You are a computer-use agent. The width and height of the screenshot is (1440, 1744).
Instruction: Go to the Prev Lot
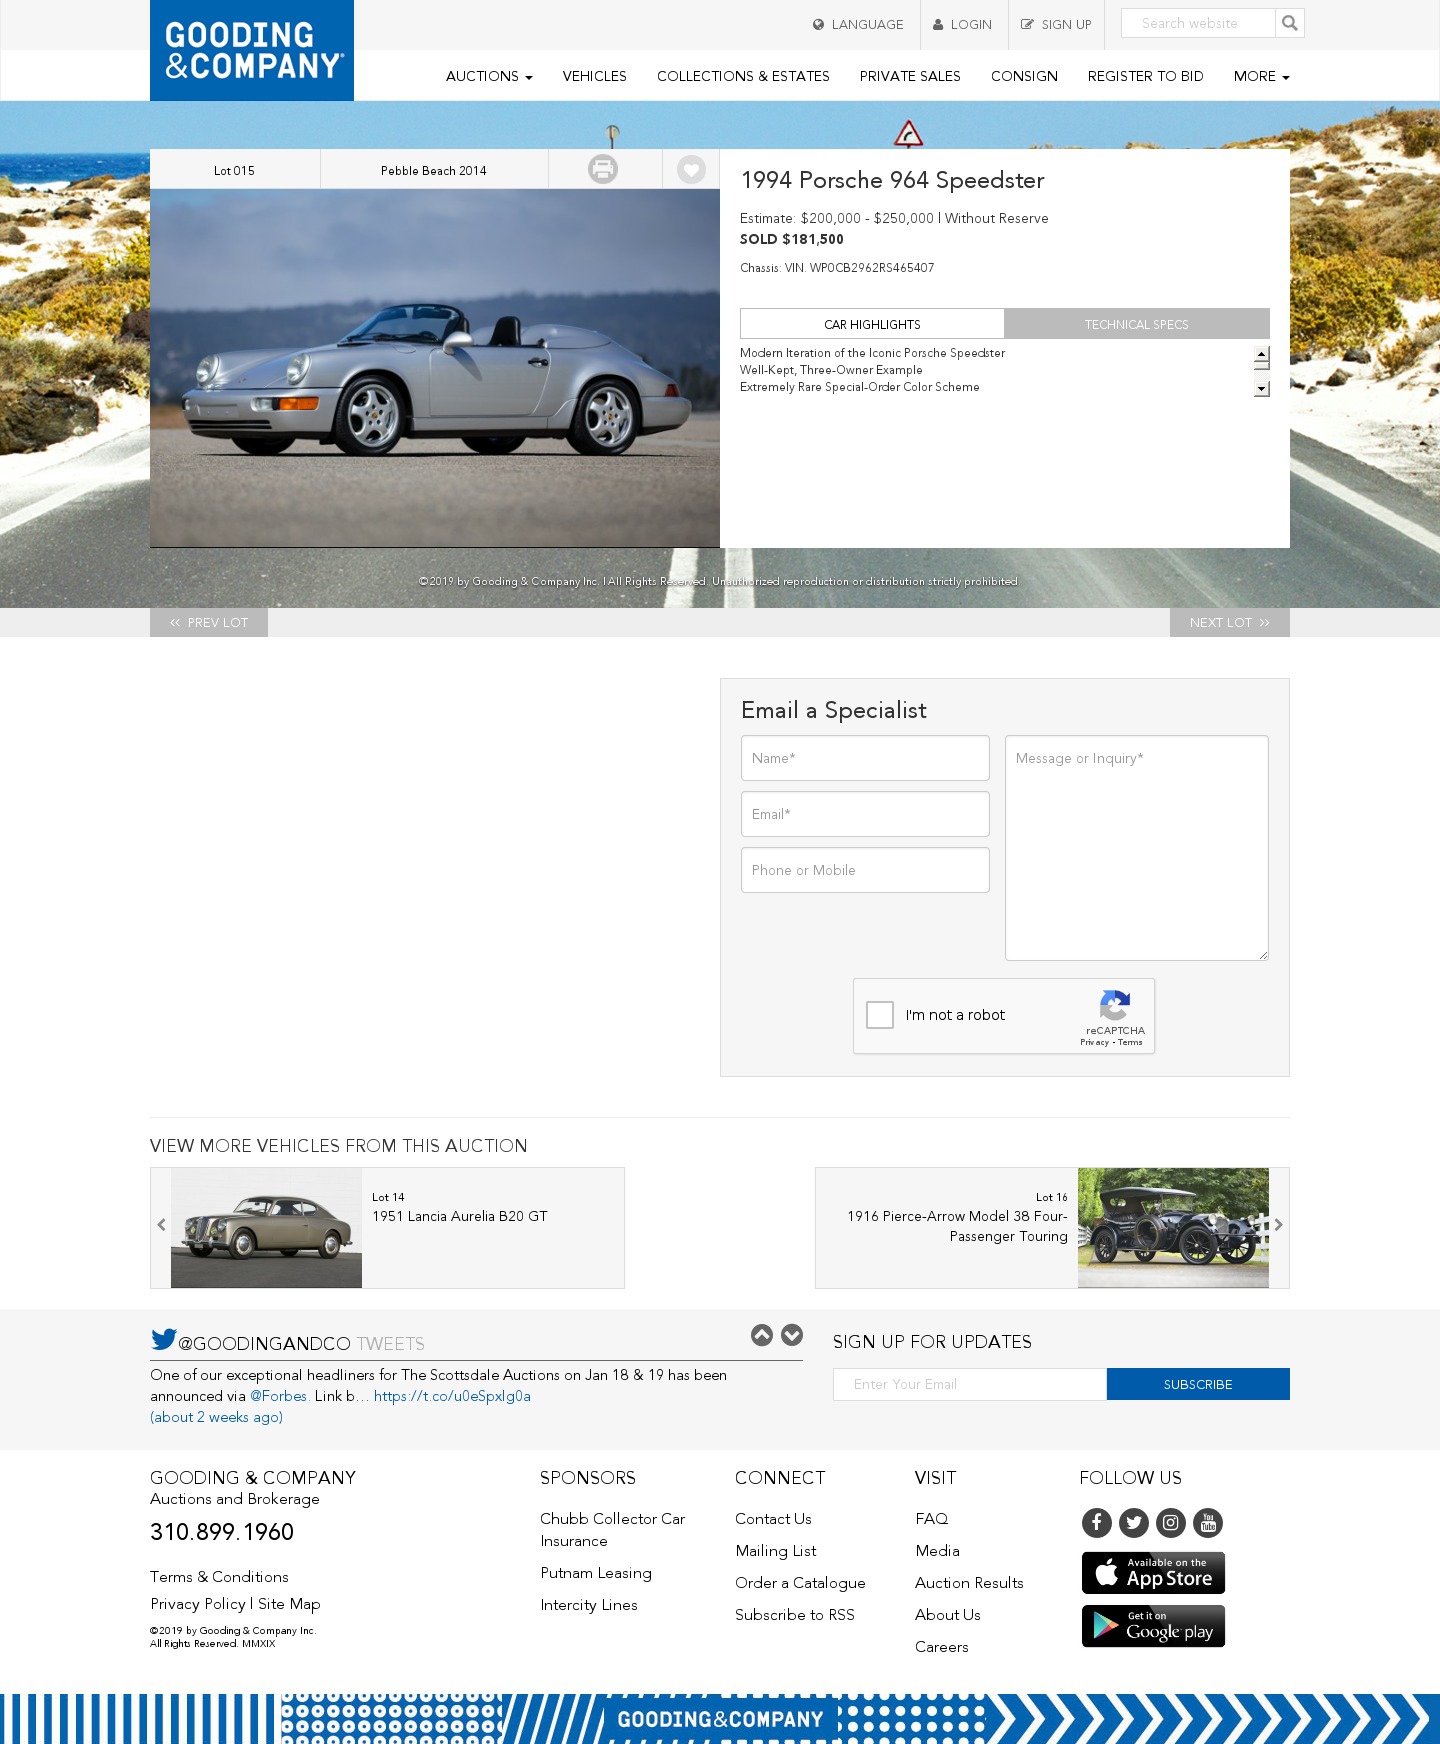coord(209,622)
